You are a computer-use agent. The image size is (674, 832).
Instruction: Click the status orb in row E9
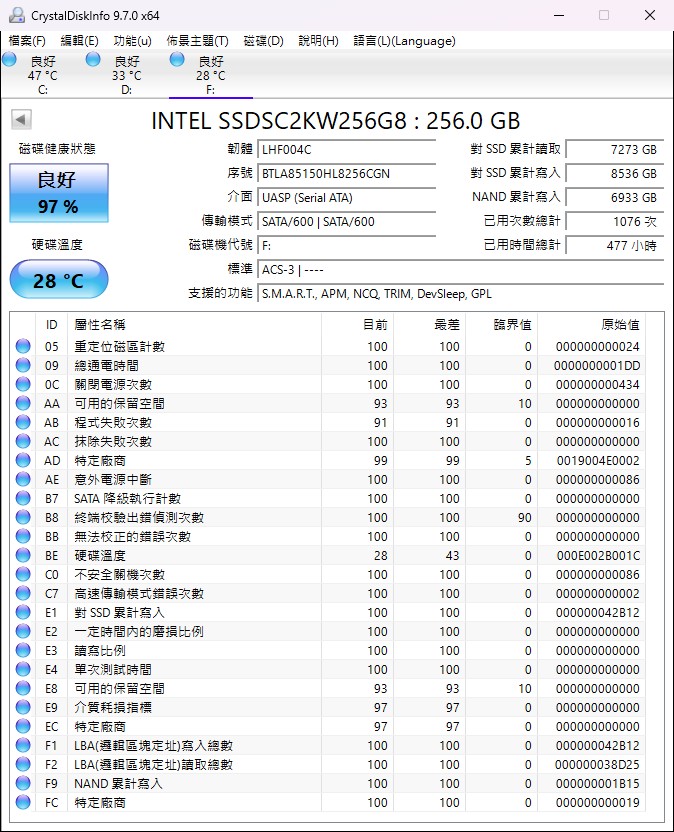pos(23,707)
